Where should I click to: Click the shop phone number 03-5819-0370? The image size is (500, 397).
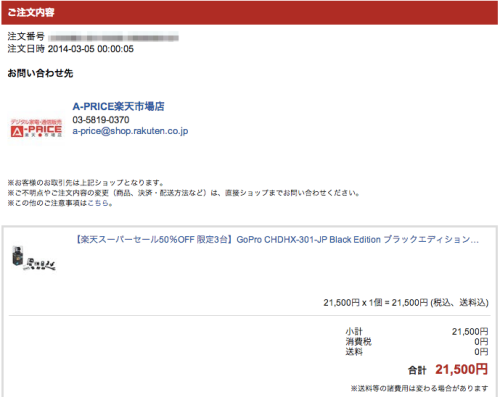[x=101, y=120]
